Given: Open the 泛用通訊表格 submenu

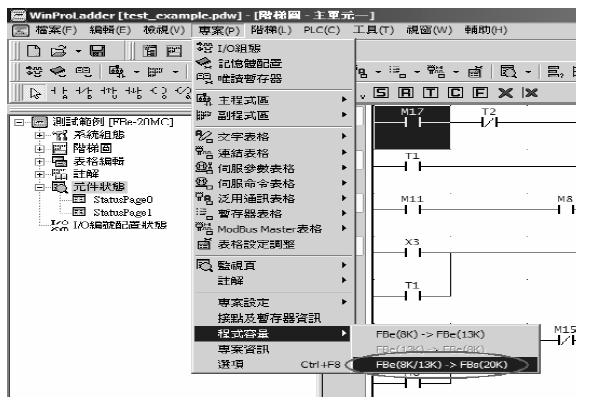Looking at the screenshot, I should 273,198.
